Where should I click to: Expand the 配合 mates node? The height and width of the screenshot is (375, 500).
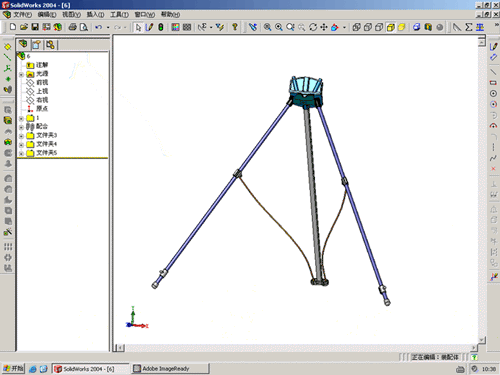(x=21, y=127)
